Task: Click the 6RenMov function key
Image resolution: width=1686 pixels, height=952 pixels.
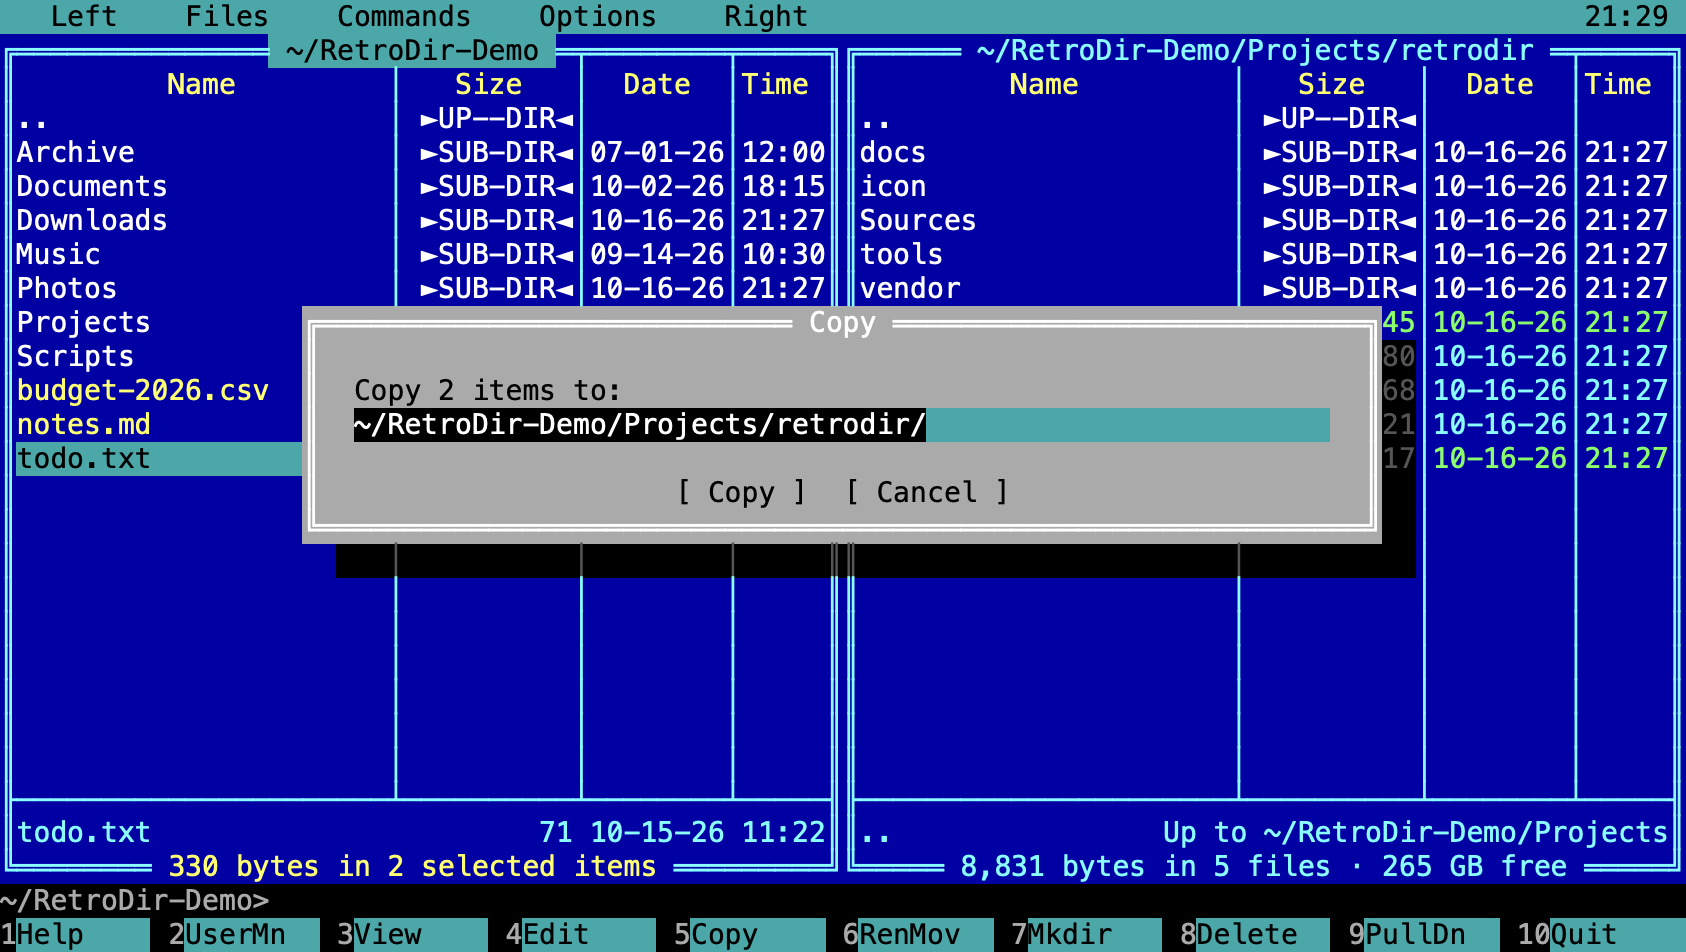Action: point(918,934)
